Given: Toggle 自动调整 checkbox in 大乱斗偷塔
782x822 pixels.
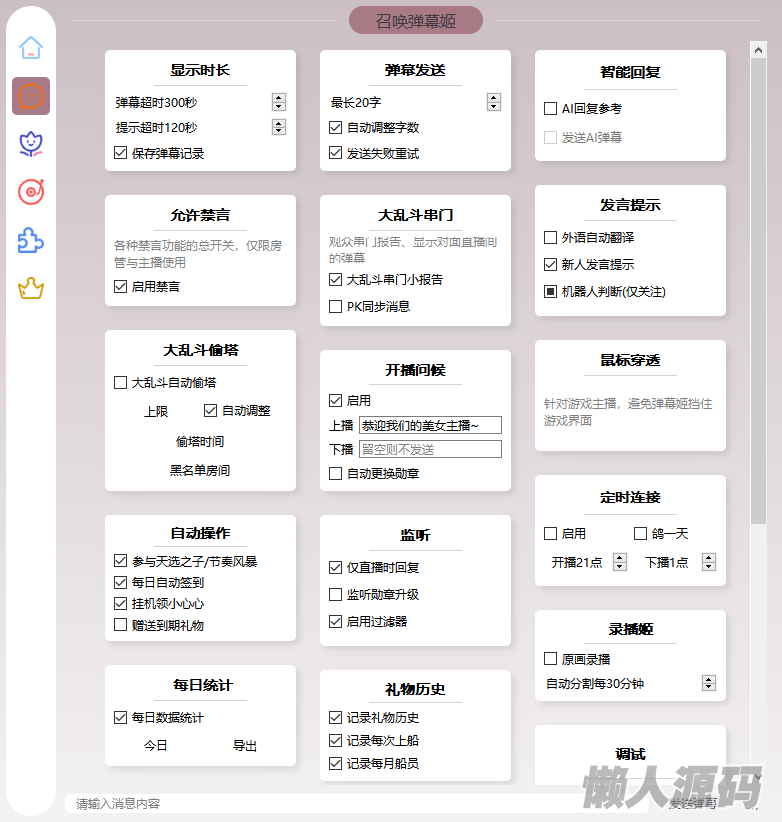Looking at the screenshot, I should click(210, 410).
